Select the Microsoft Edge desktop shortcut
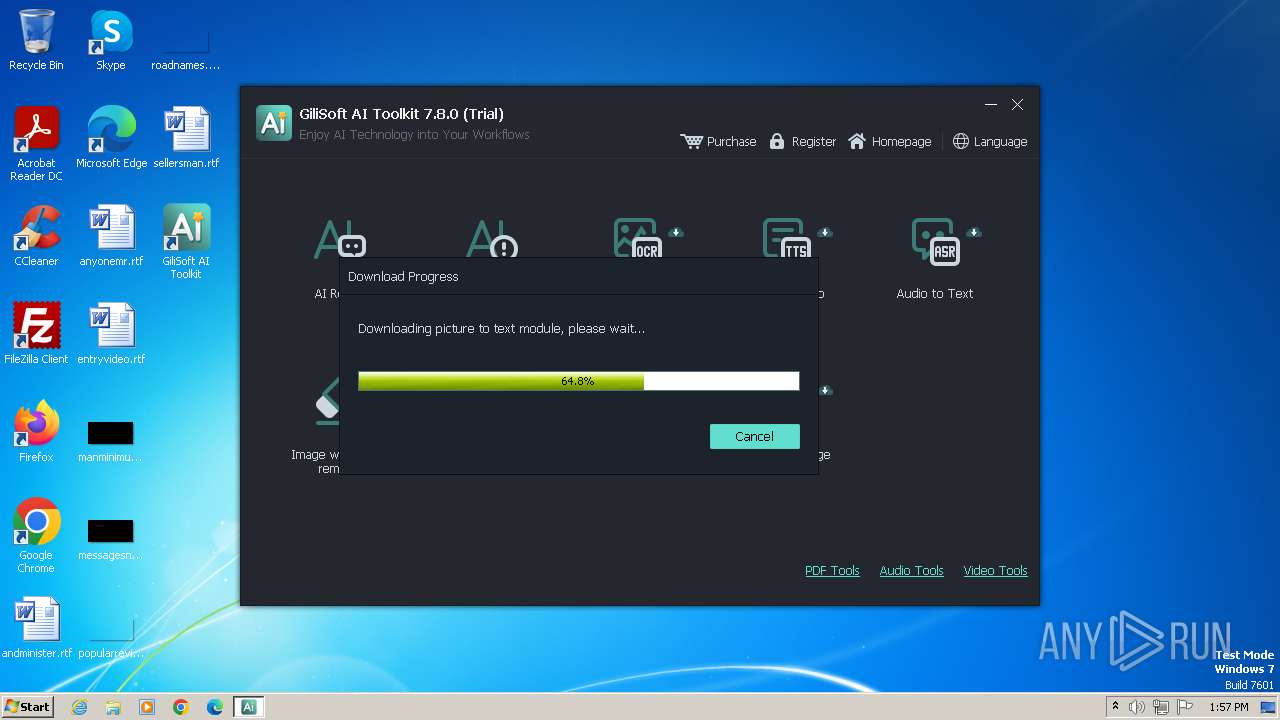The width and height of the screenshot is (1280, 720). 111,139
